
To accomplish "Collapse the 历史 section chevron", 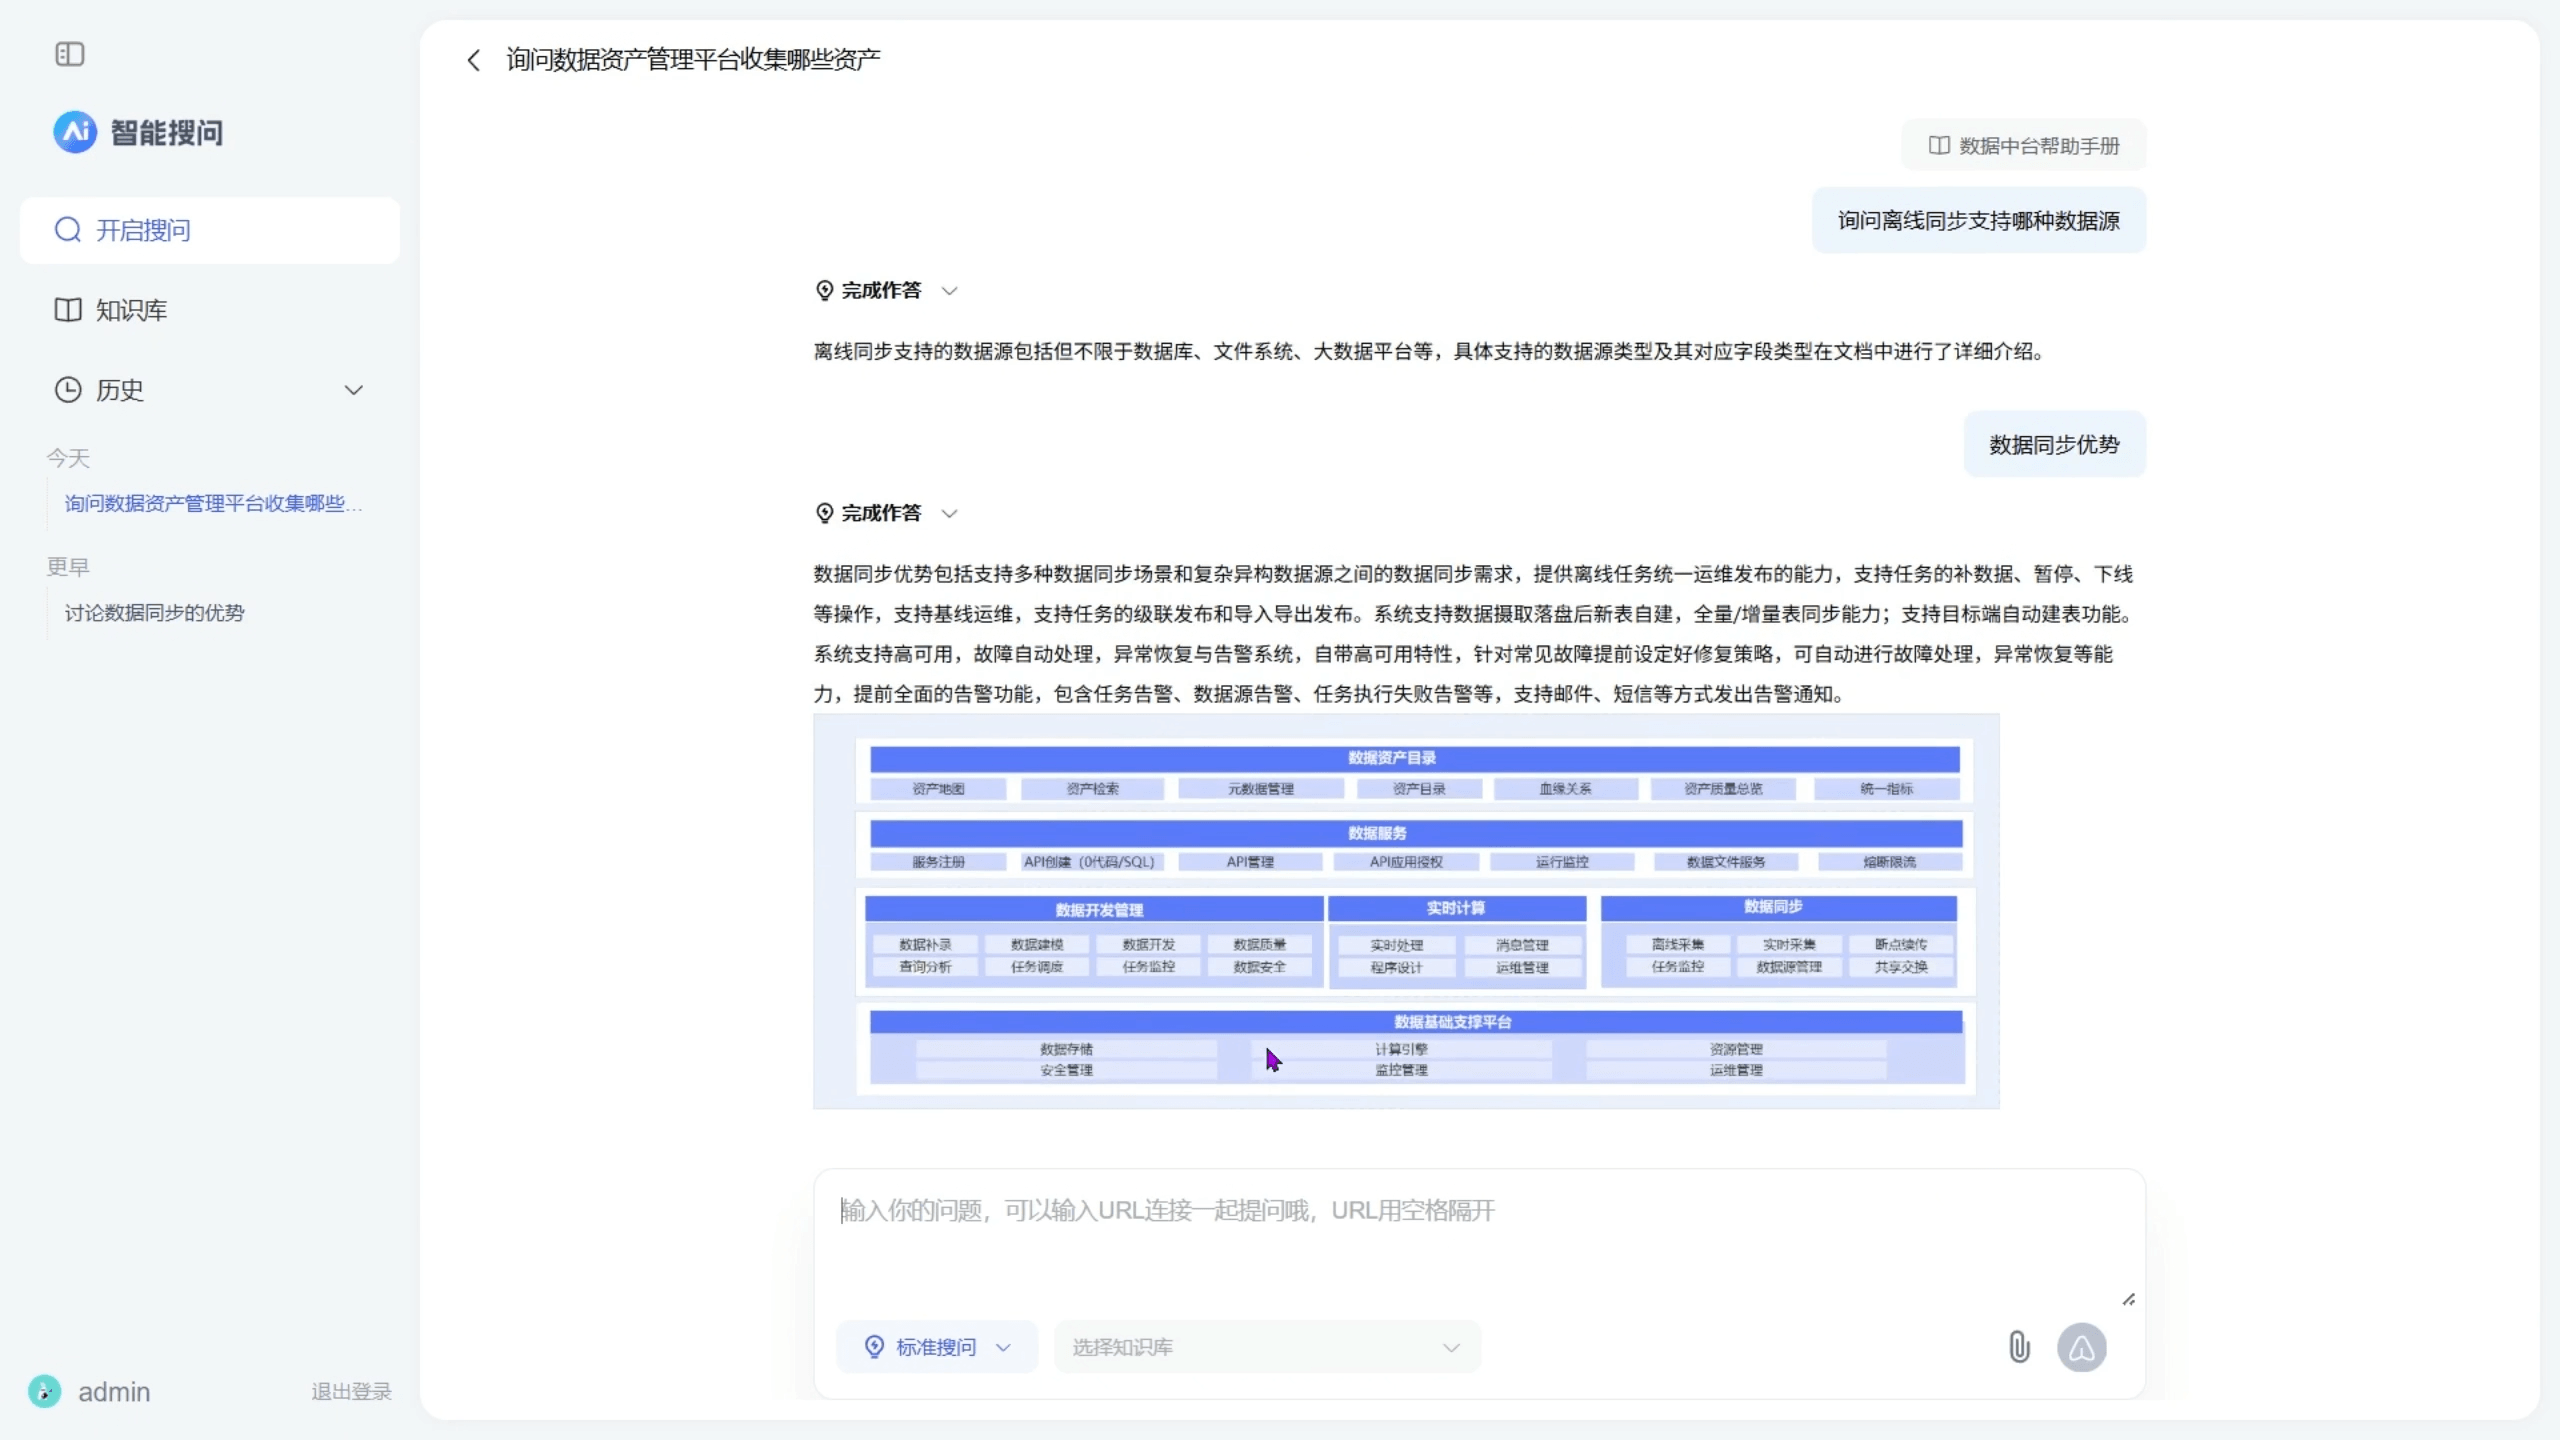I will 353,390.
